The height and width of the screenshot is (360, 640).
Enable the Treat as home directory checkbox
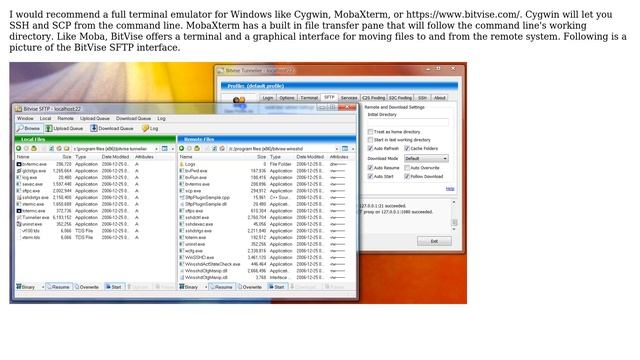[x=370, y=132]
